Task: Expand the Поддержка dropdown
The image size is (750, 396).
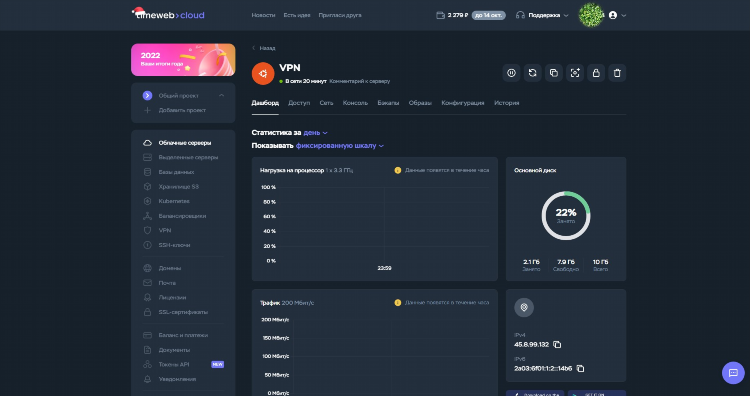Action: [x=566, y=15]
